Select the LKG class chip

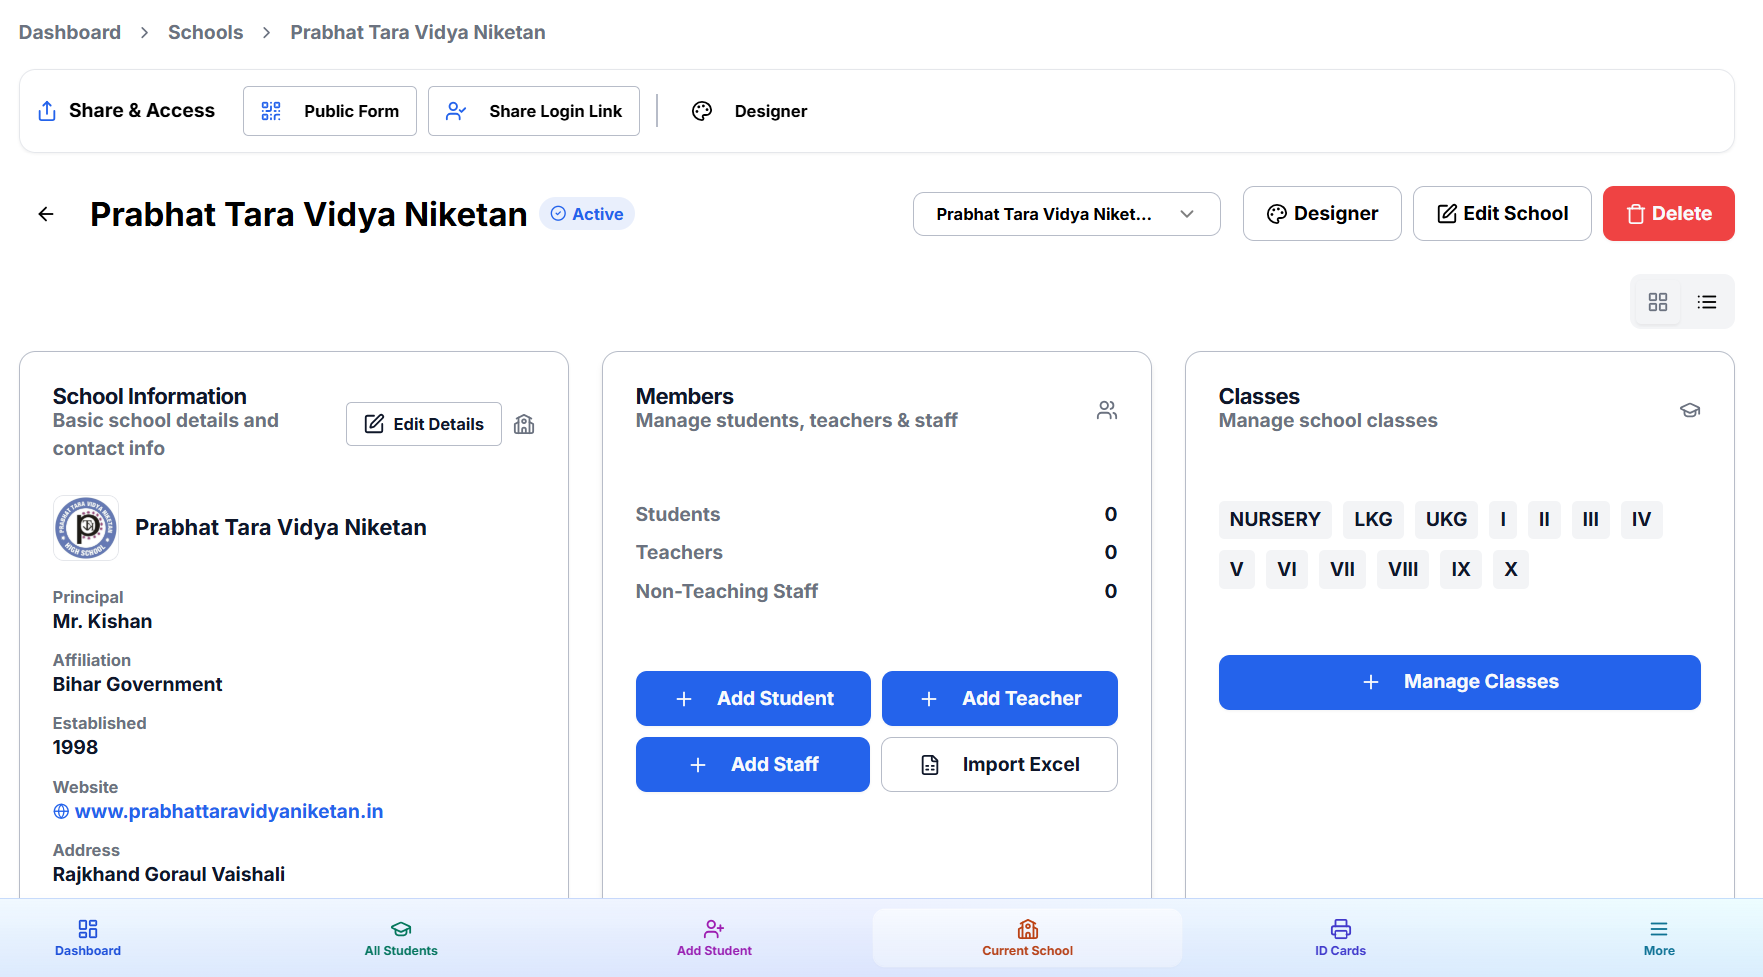pos(1373,519)
